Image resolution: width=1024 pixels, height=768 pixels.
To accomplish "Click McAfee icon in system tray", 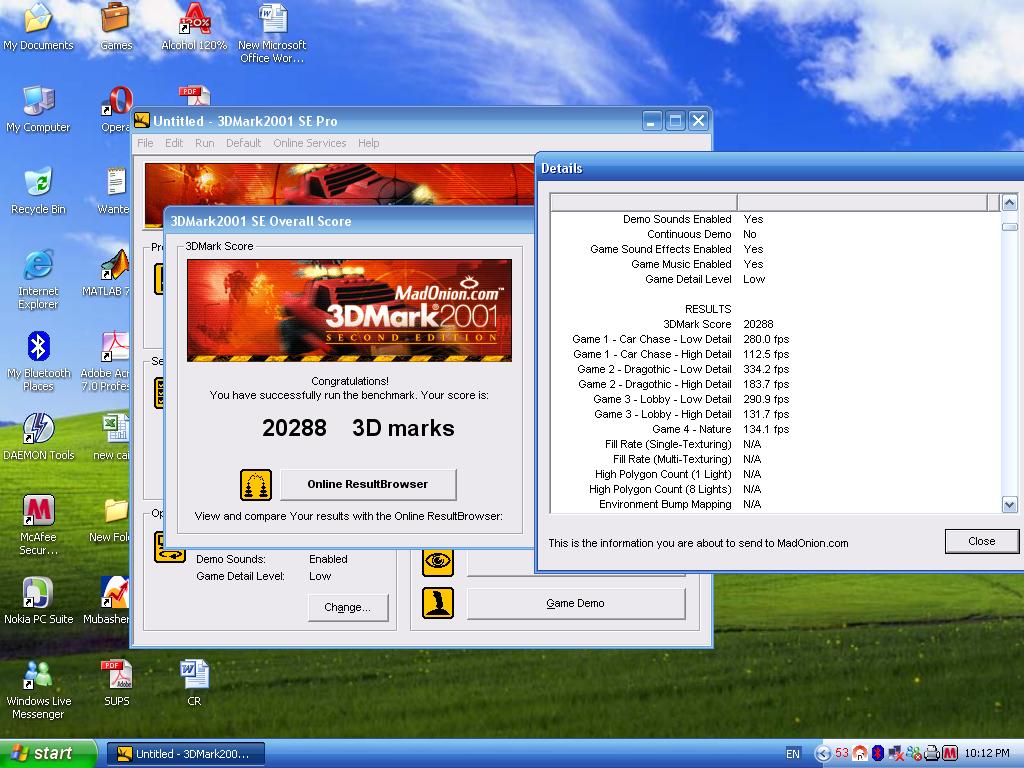I will click(950, 753).
